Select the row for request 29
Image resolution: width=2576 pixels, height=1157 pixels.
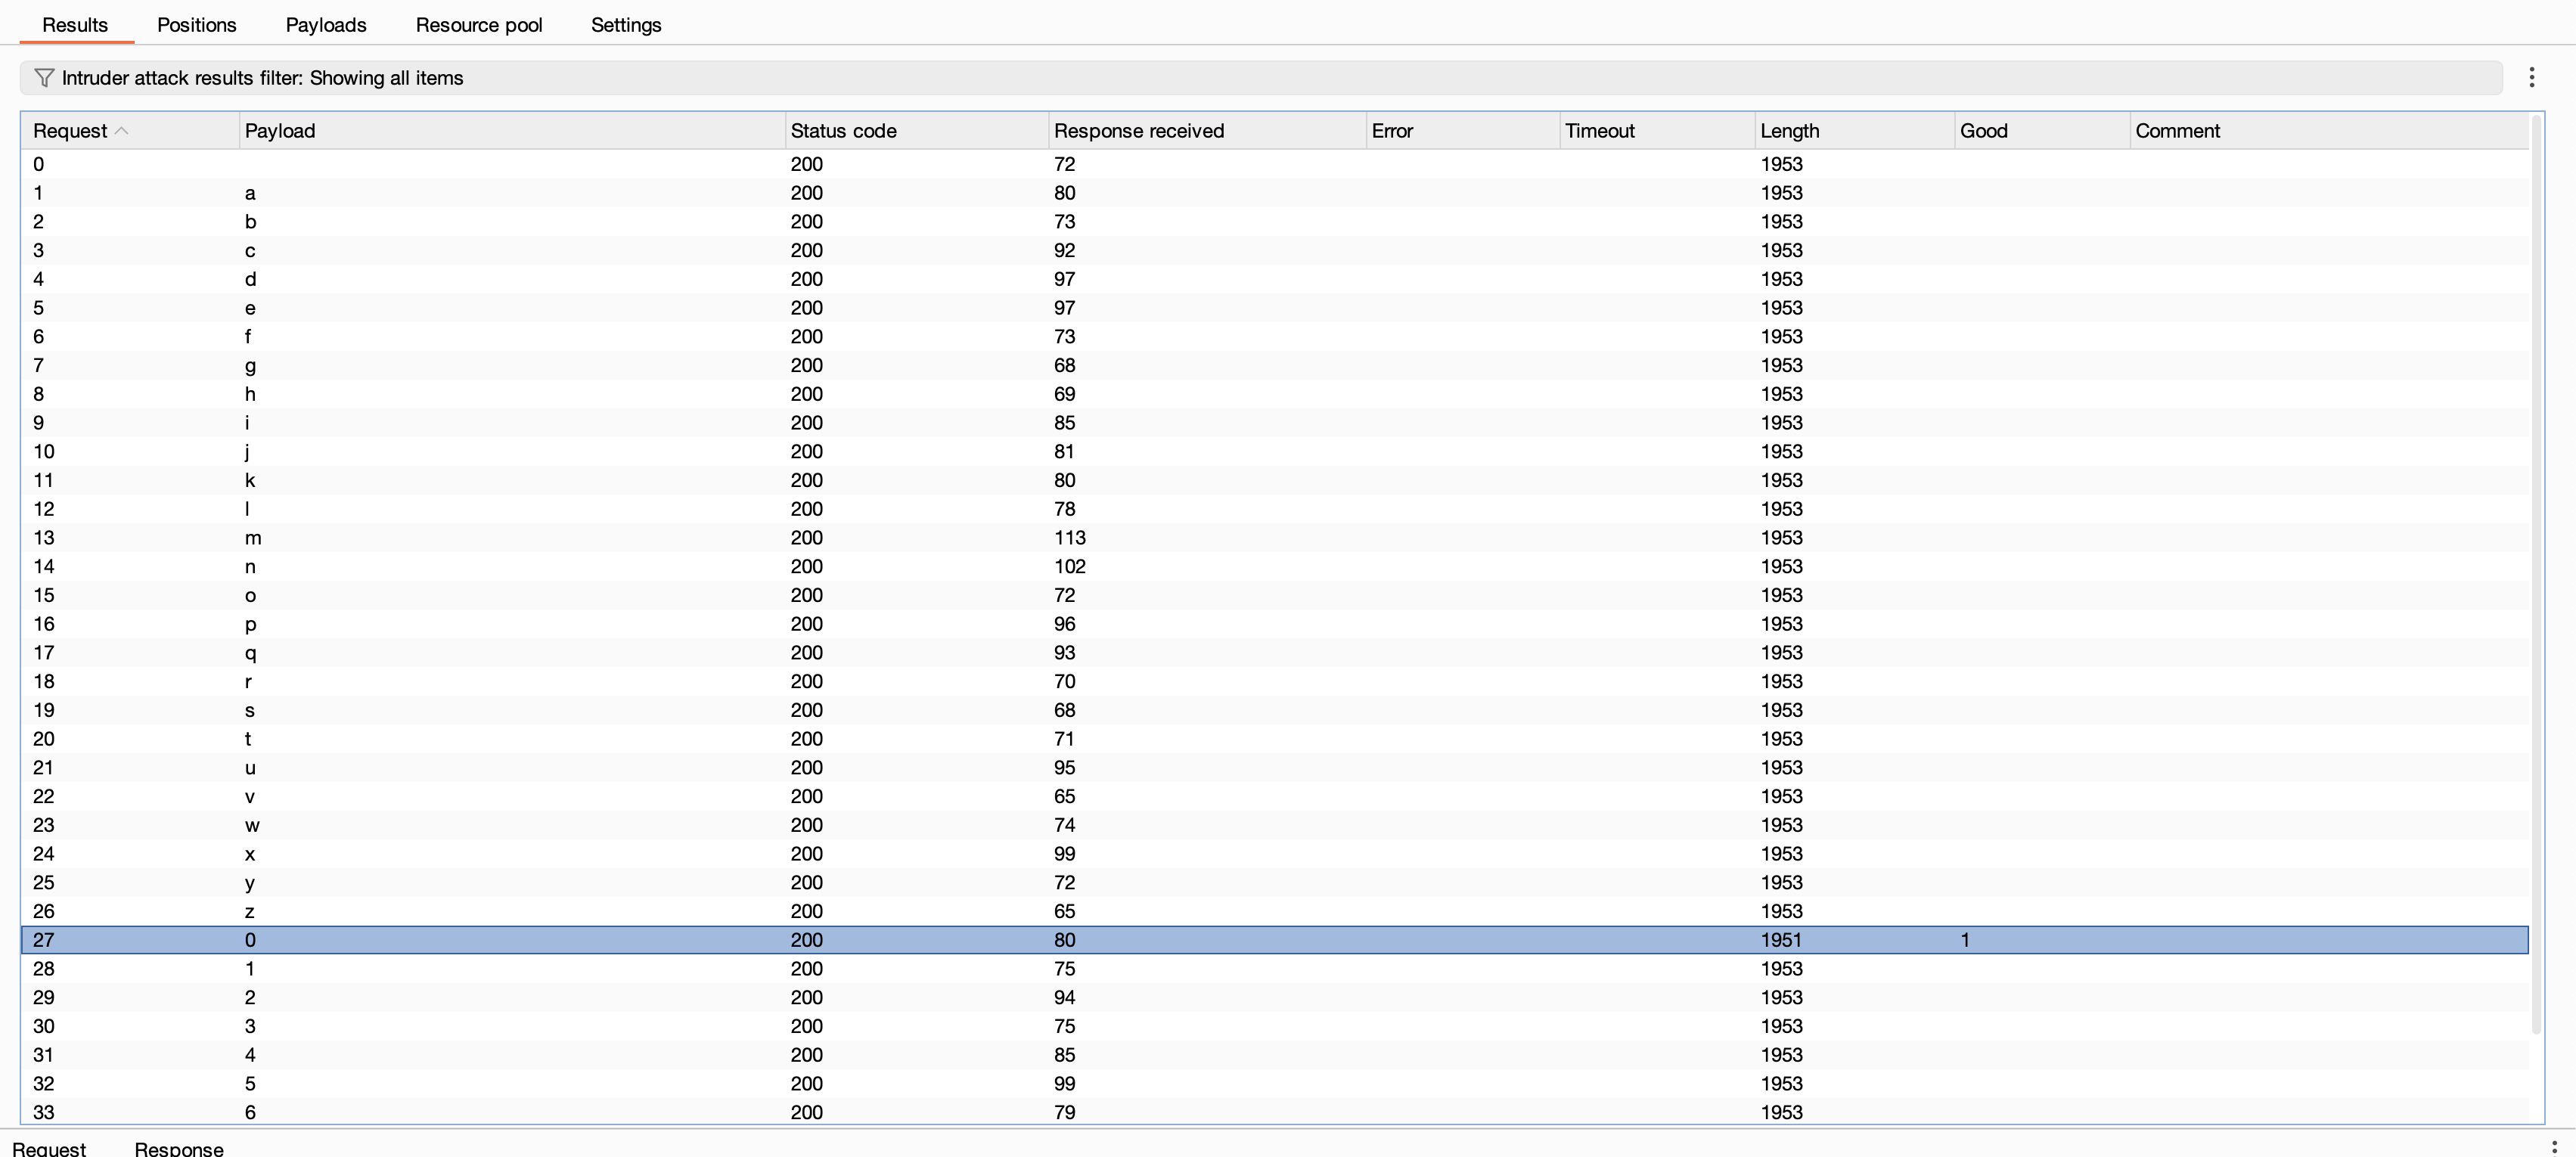(1275, 998)
